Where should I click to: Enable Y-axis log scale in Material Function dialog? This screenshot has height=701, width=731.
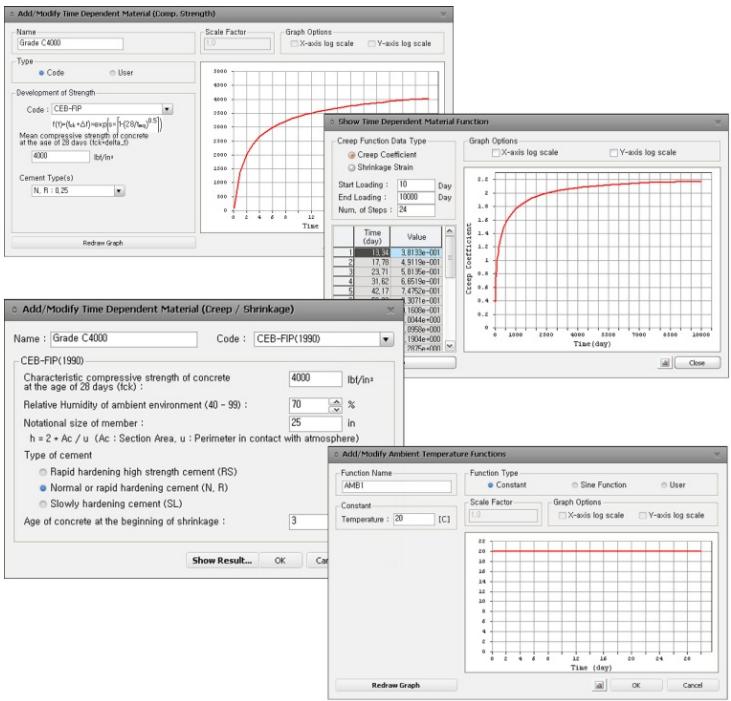(x=614, y=152)
